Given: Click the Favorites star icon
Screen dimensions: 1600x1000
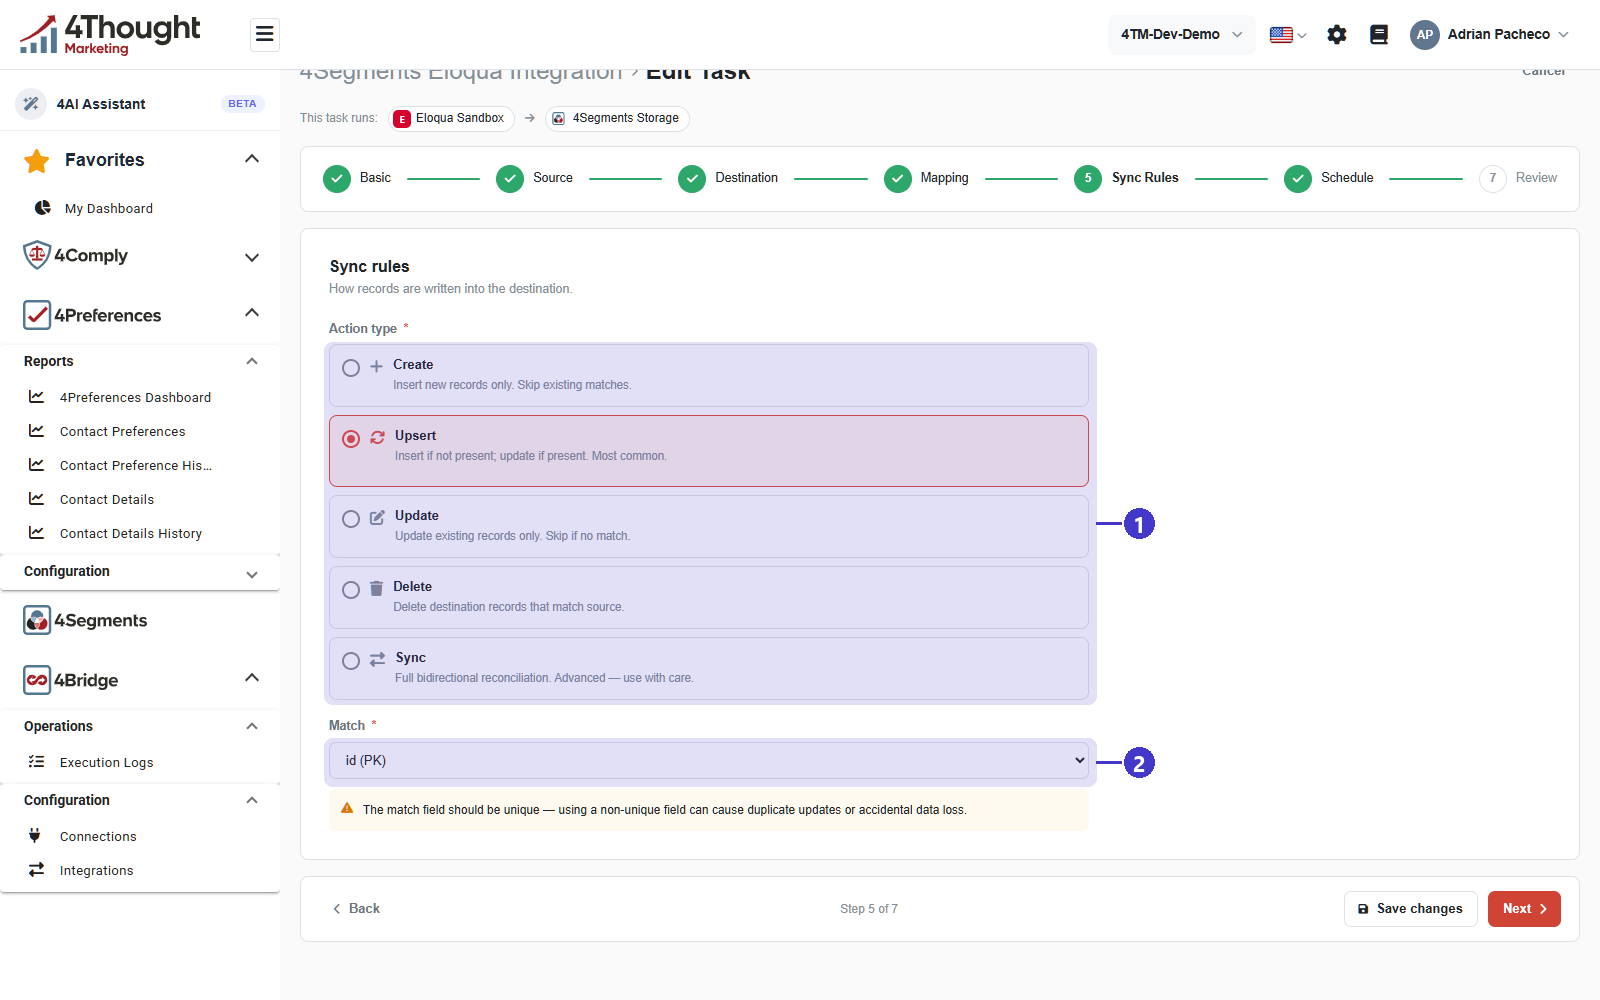Looking at the screenshot, I should coord(37,160).
